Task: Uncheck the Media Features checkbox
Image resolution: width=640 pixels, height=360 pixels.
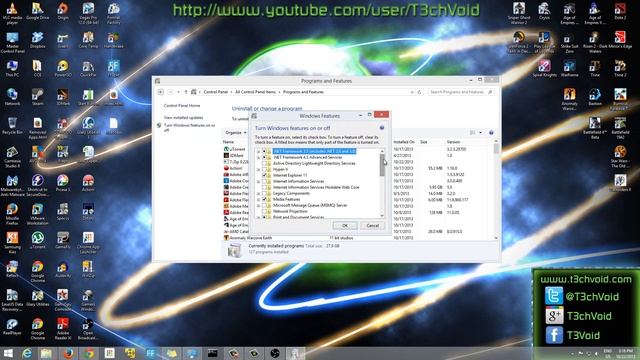Action: point(264,199)
